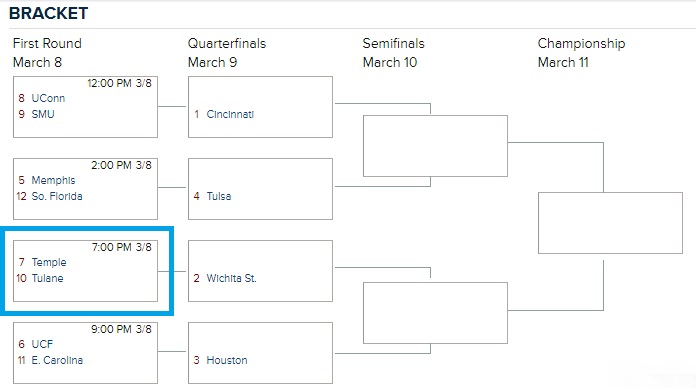Click the UConn team name
This screenshot has height=388, width=696.
tap(48, 98)
